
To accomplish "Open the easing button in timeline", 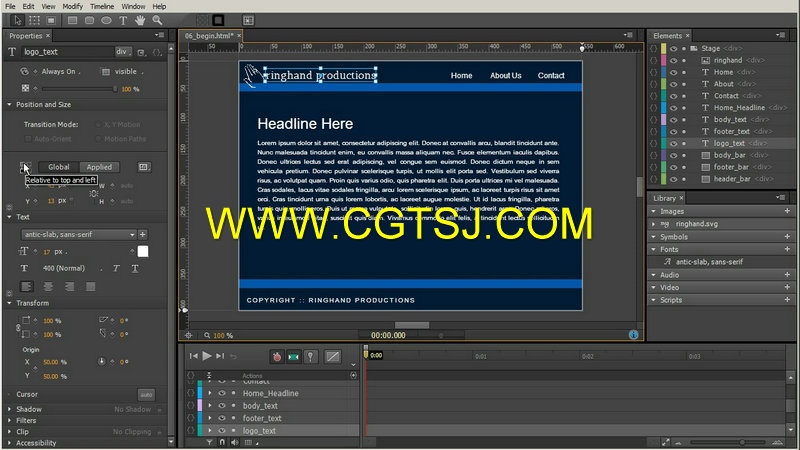I will (x=333, y=356).
